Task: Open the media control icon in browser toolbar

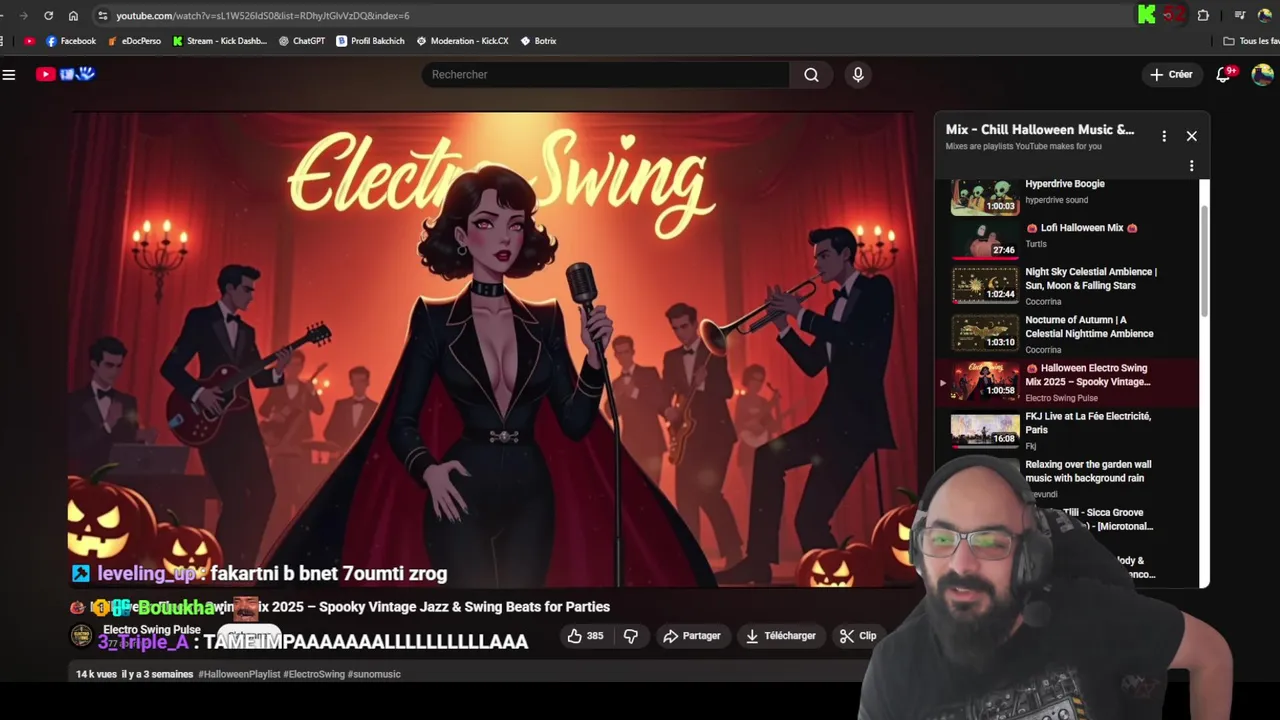Action: pyautogui.click(x=1240, y=15)
